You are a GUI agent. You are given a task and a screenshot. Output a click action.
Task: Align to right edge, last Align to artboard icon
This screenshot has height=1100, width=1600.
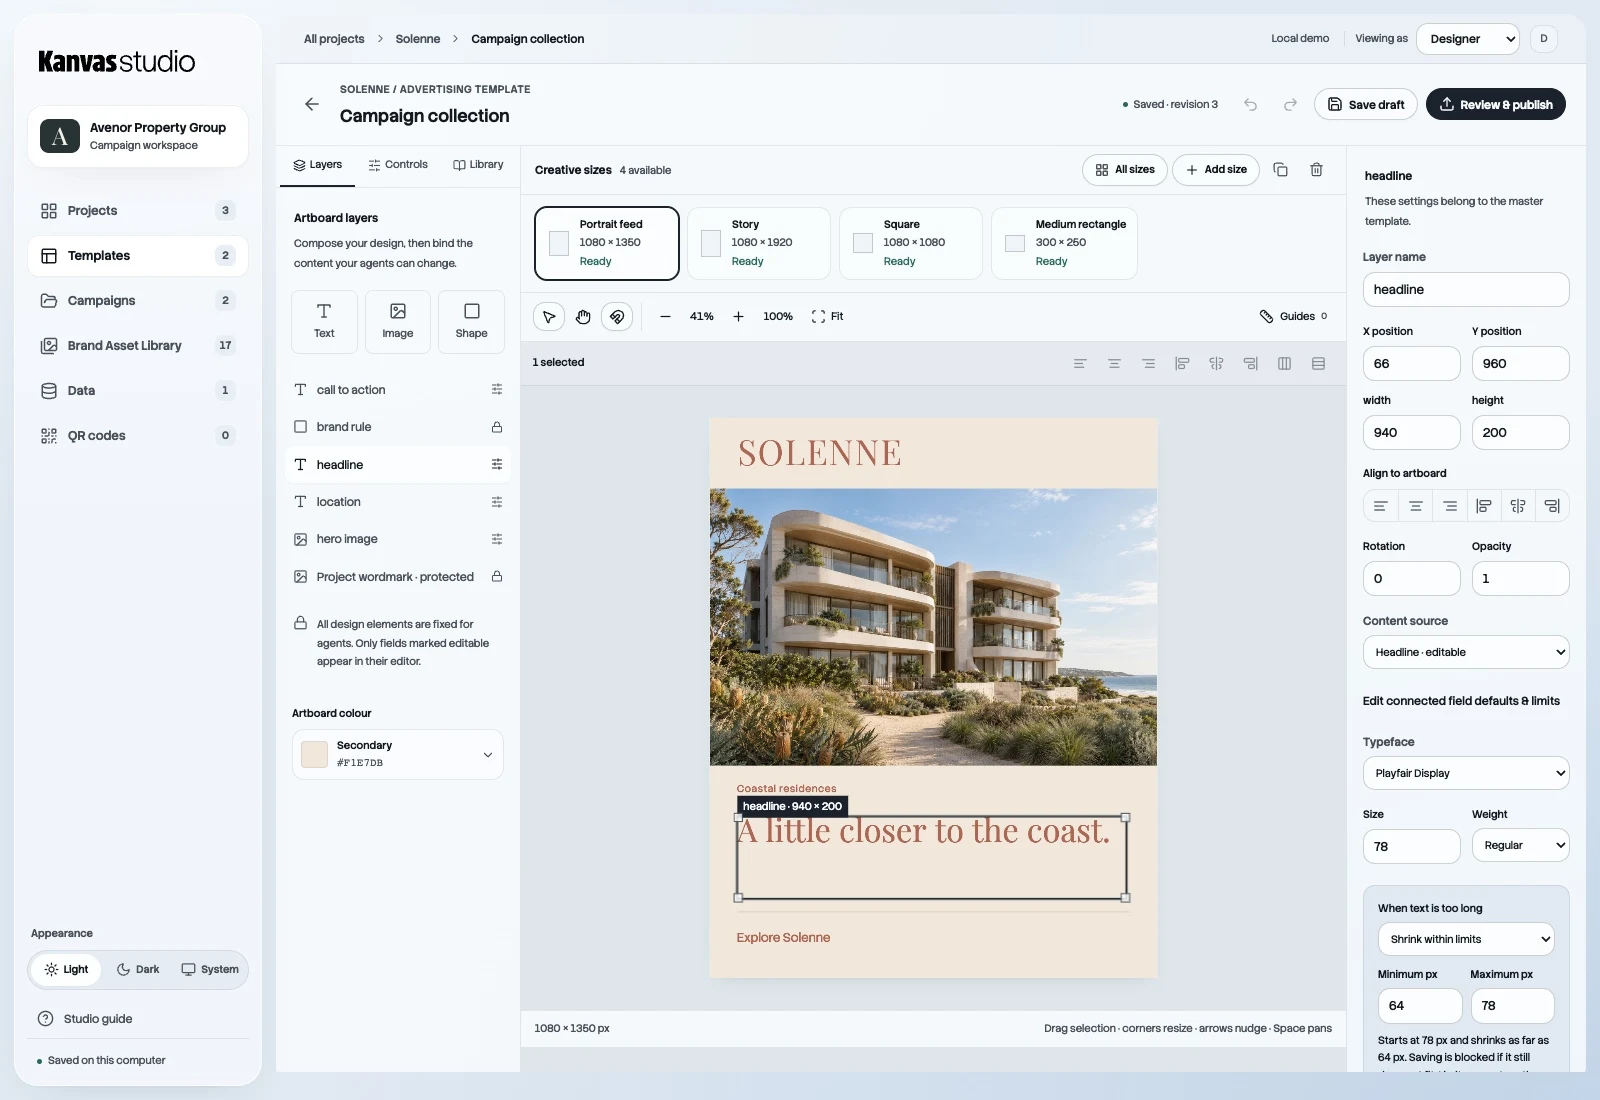click(1552, 506)
